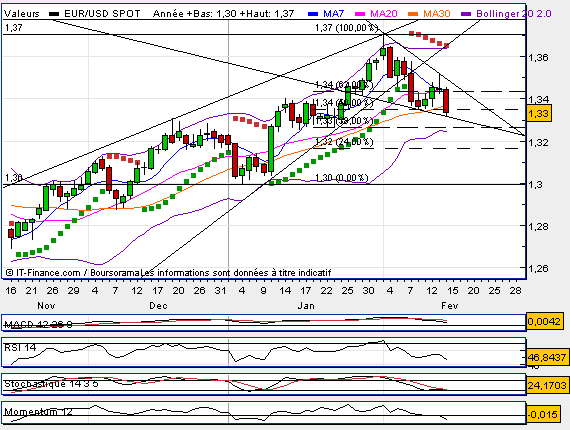This screenshot has height=430, width=570.
Task: Click the 'MACD 12 26 9' indicator label
Action: pos(38,324)
